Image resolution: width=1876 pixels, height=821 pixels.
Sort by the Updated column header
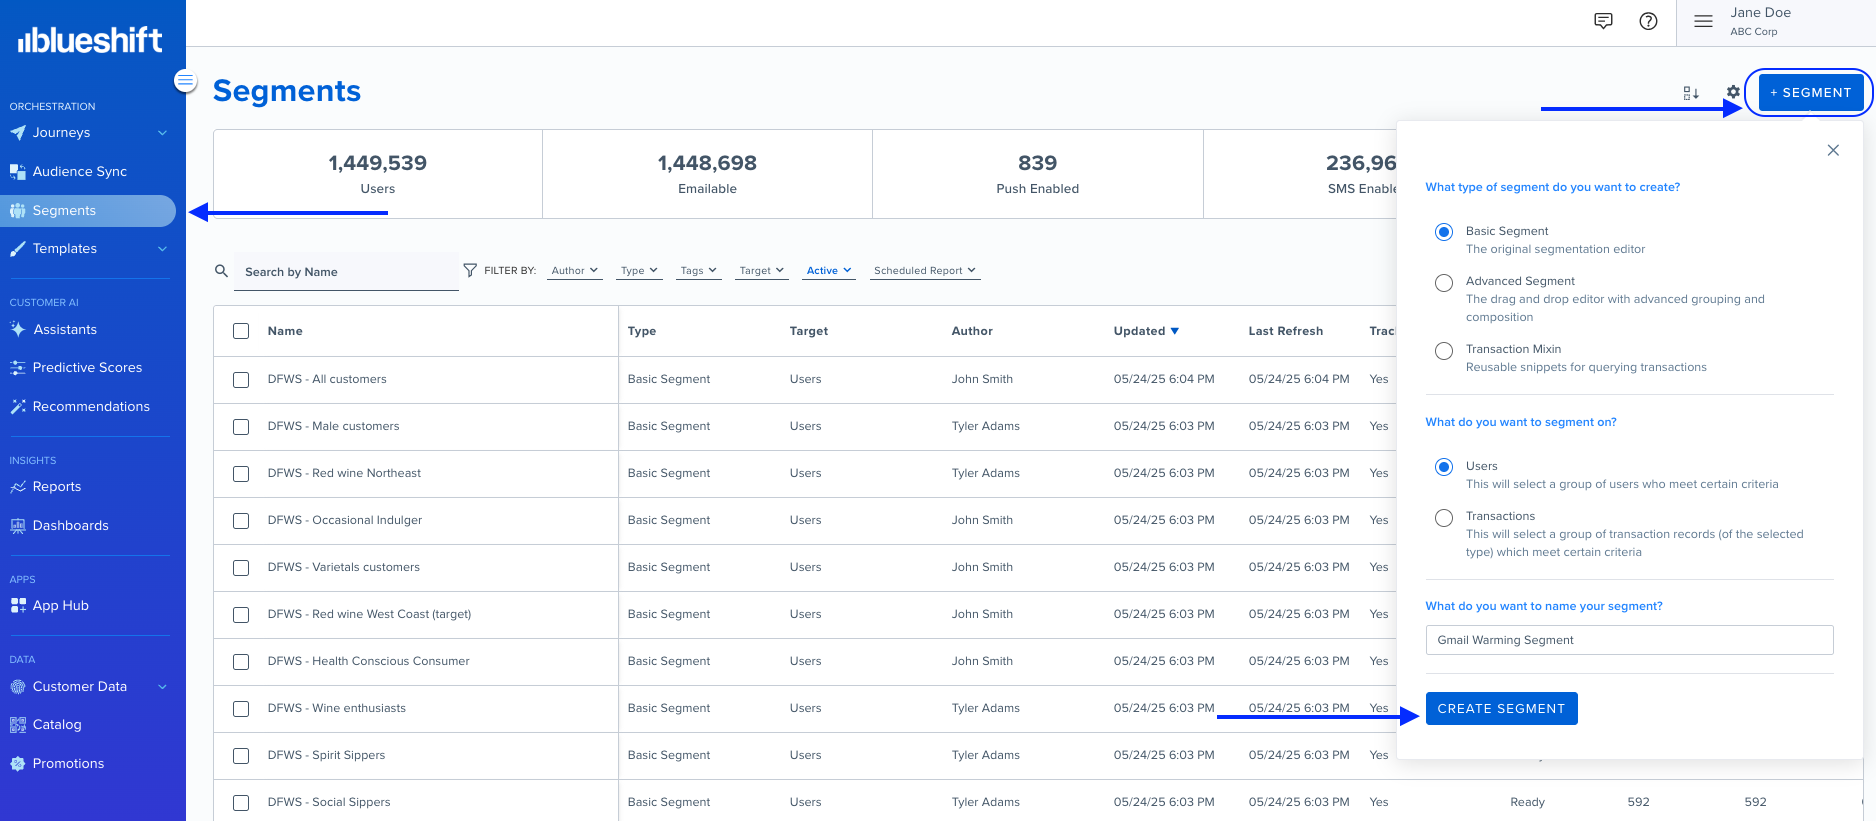1146,331
